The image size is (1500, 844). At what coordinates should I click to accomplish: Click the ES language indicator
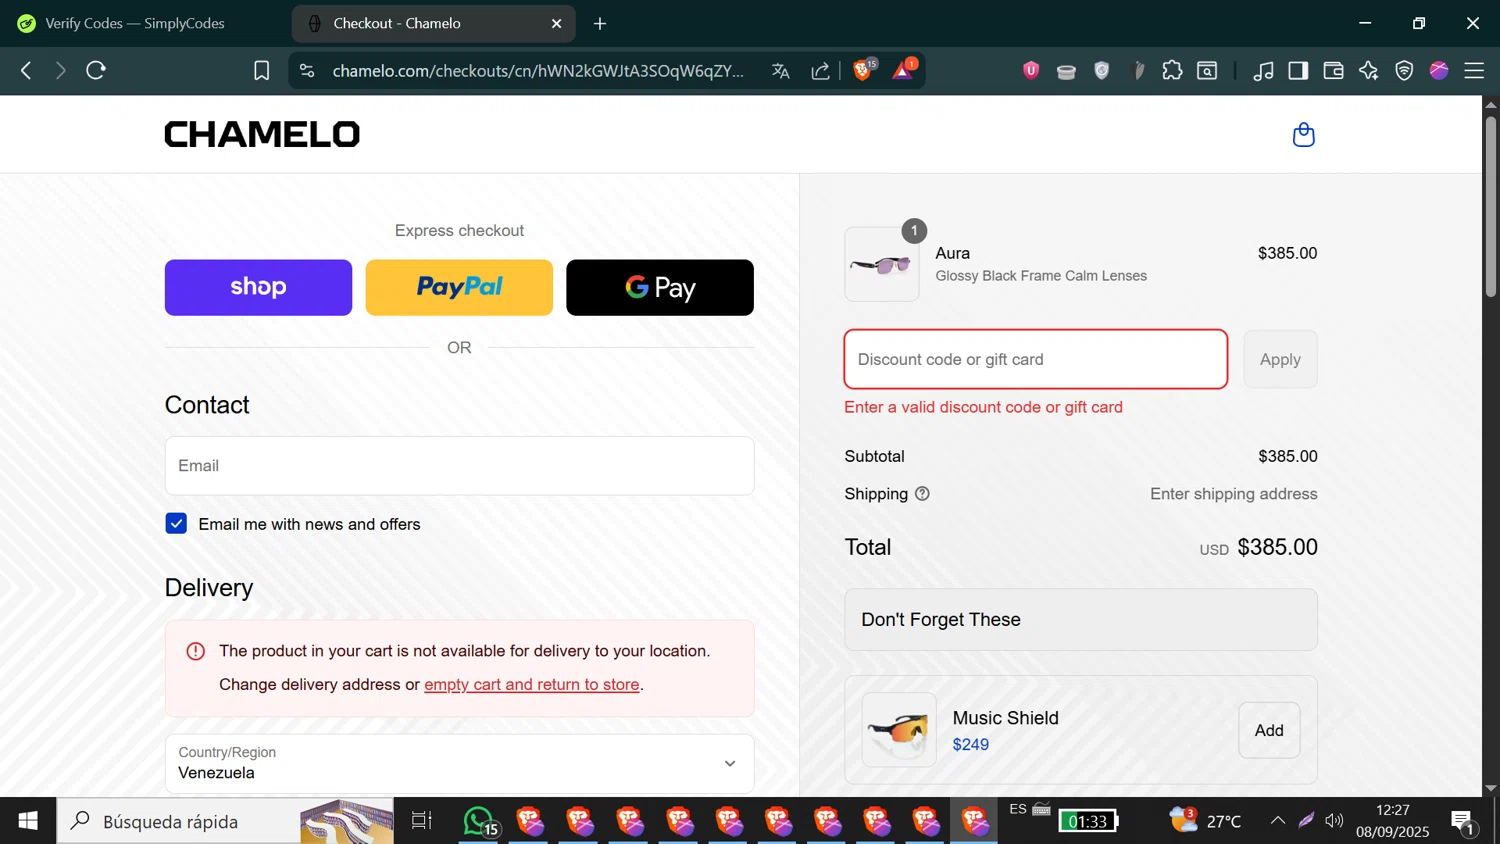pyautogui.click(x=1018, y=809)
